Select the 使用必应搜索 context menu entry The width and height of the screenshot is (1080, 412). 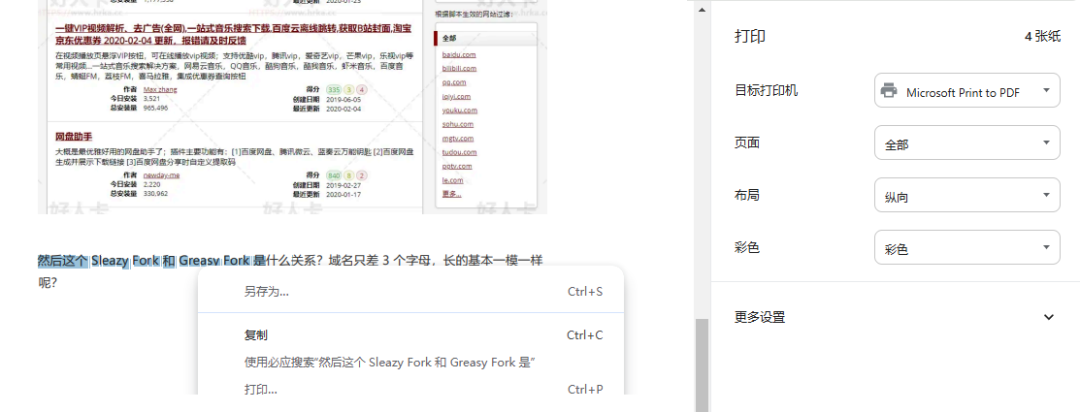[411, 362]
